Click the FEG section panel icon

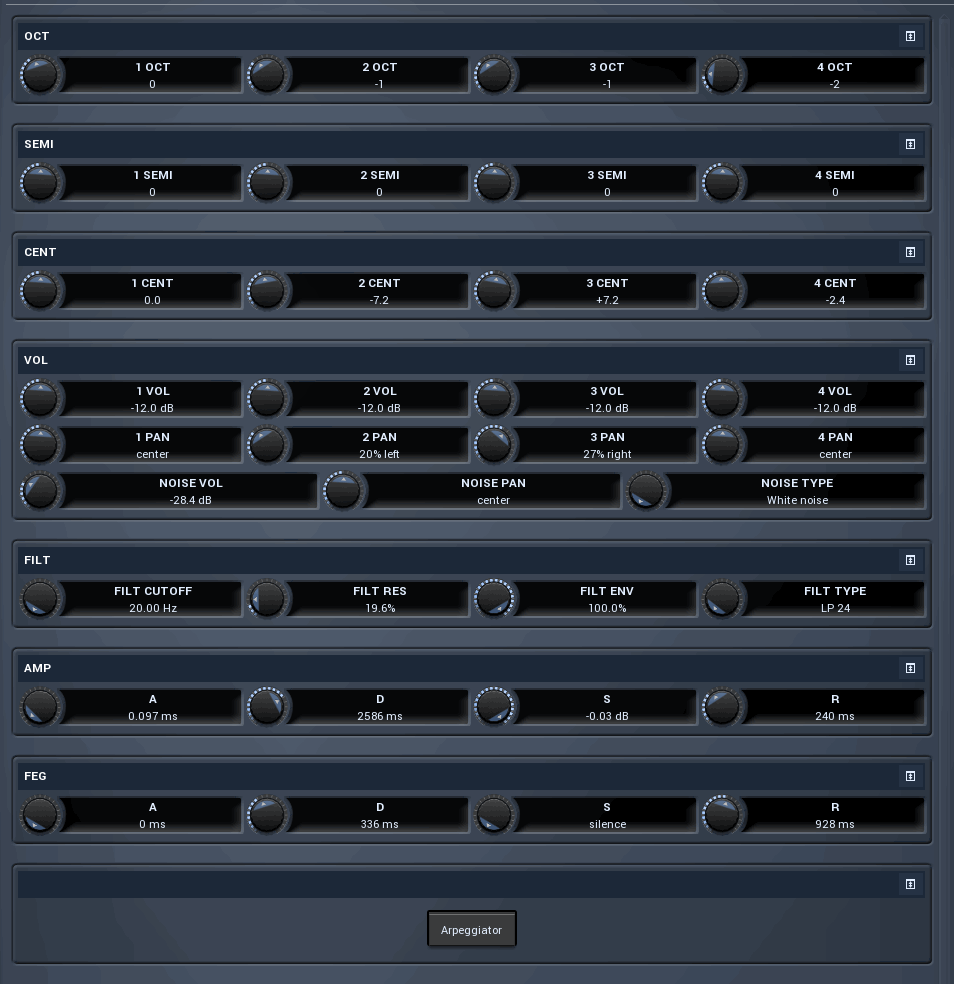pyautogui.click(x=910, y=776)
